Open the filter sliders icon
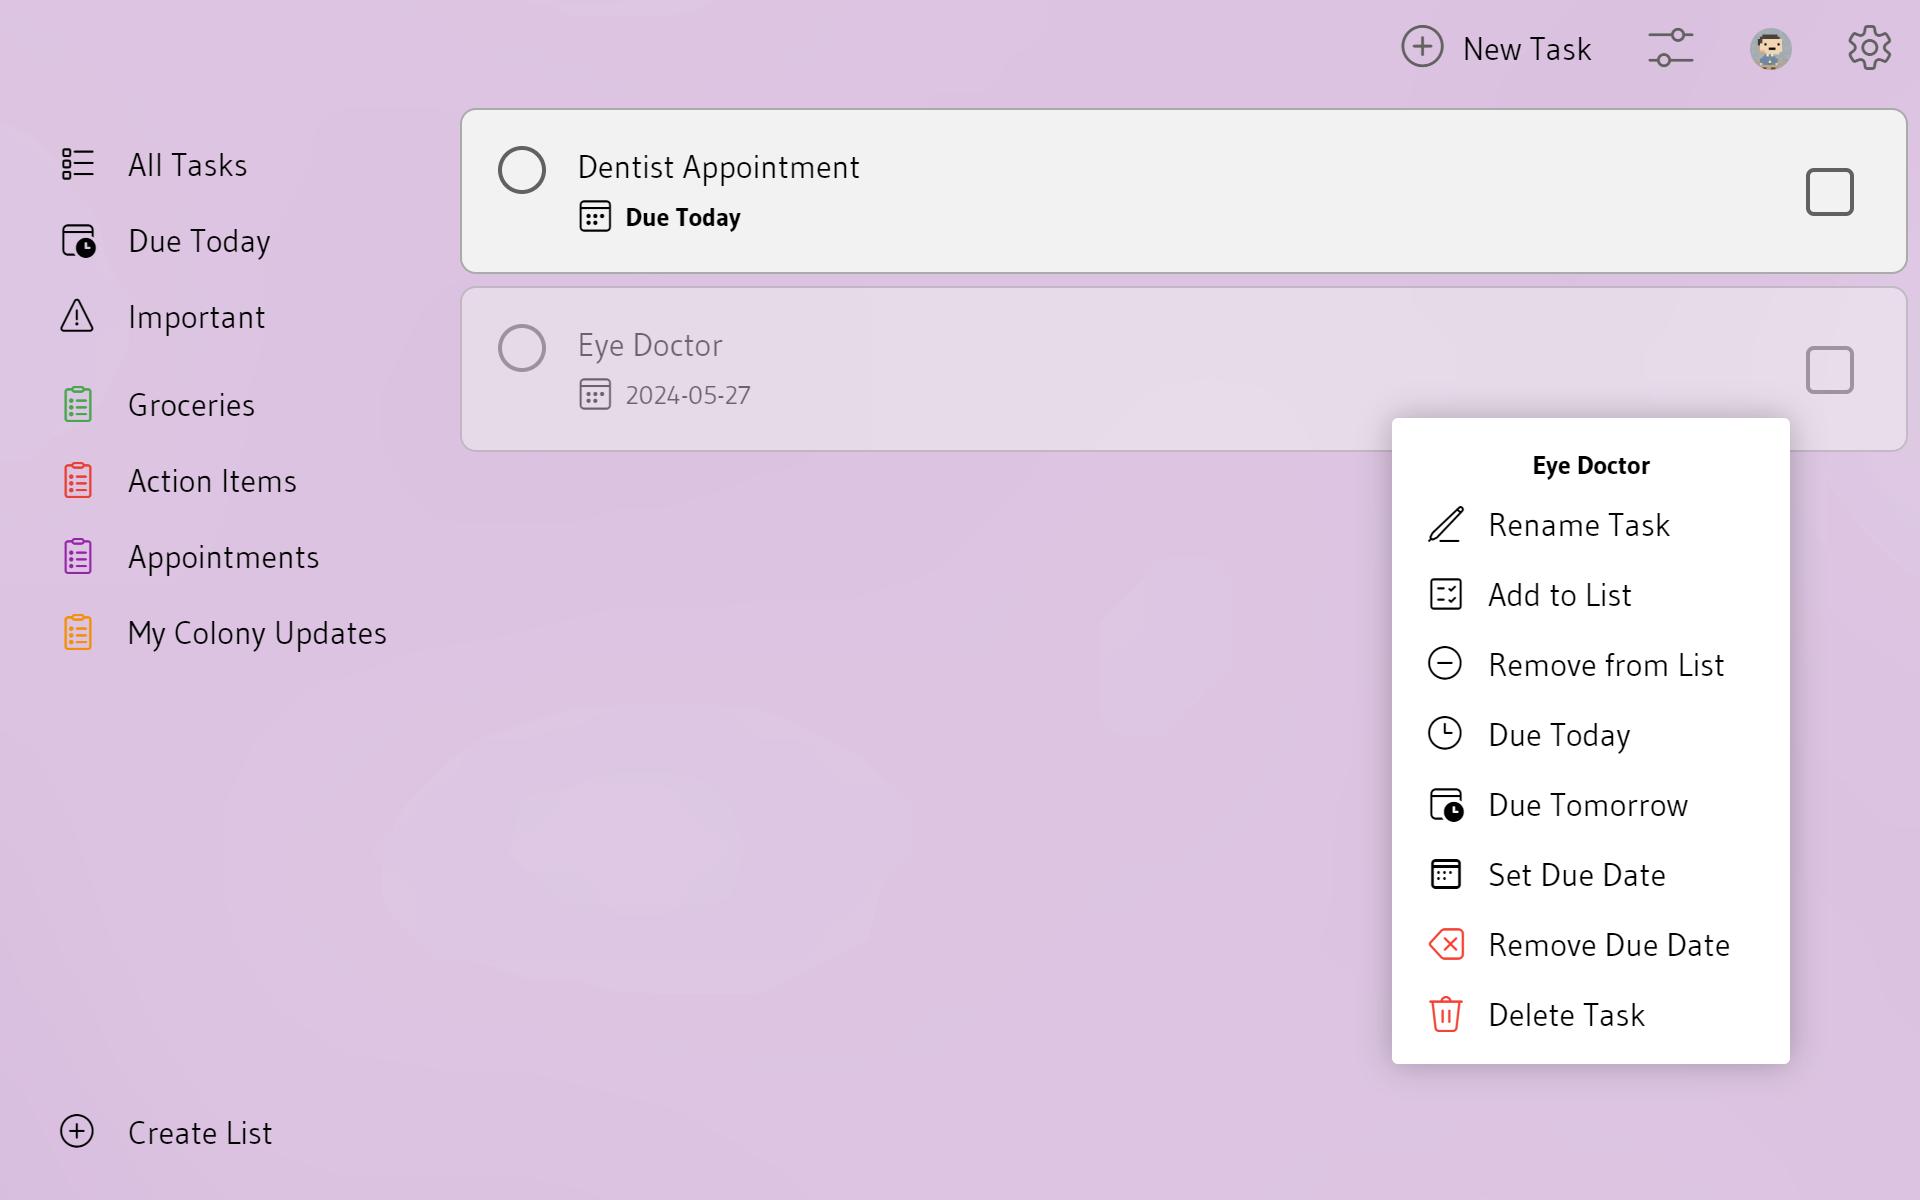 coord(1671,48)
